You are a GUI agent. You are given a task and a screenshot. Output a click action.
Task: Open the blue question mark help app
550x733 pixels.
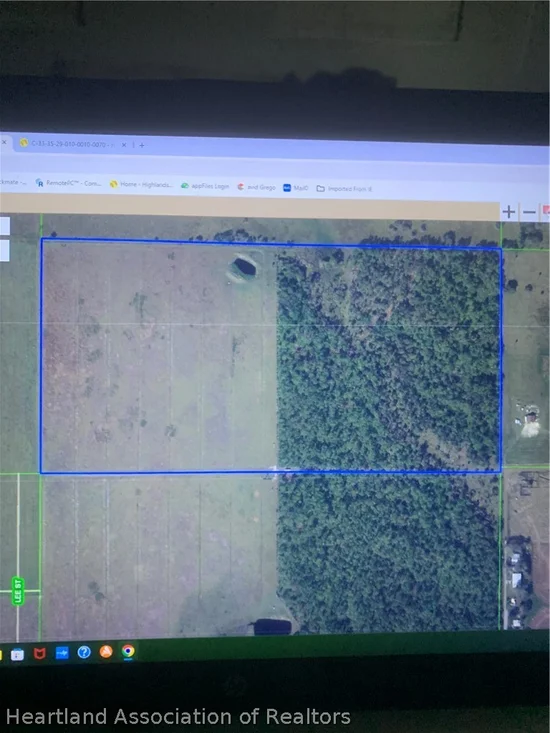tap(84, 652)
